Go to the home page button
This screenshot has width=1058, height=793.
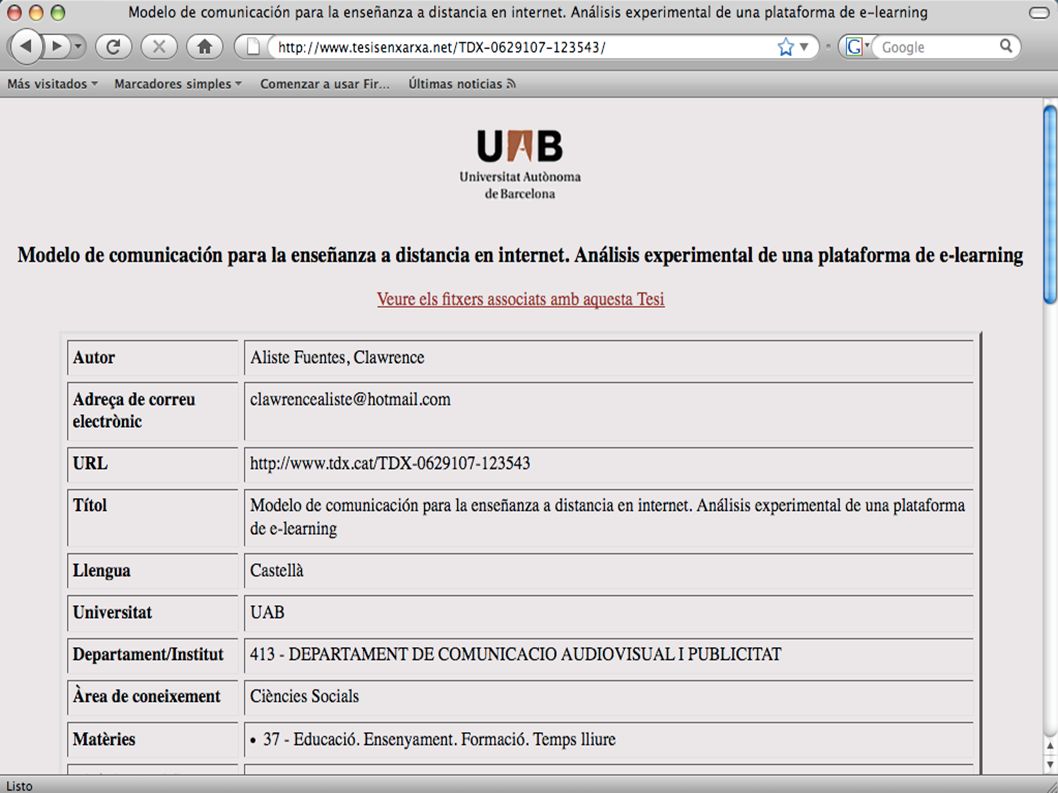[x=204, y=47]
